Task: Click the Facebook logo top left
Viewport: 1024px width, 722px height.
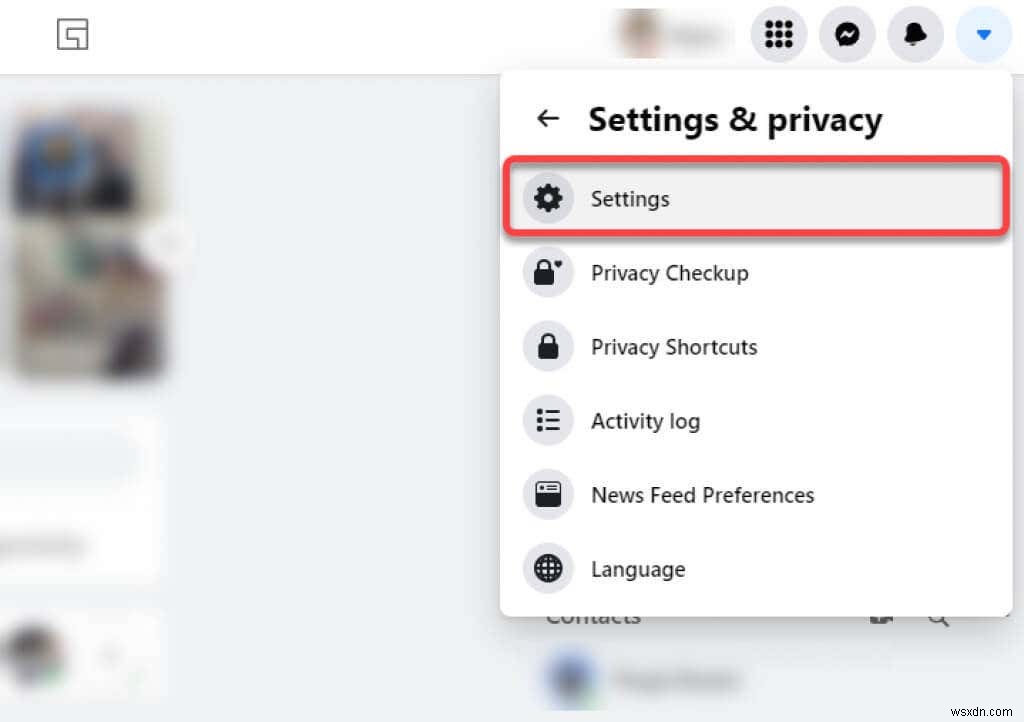Action: (x=72, y=34)
